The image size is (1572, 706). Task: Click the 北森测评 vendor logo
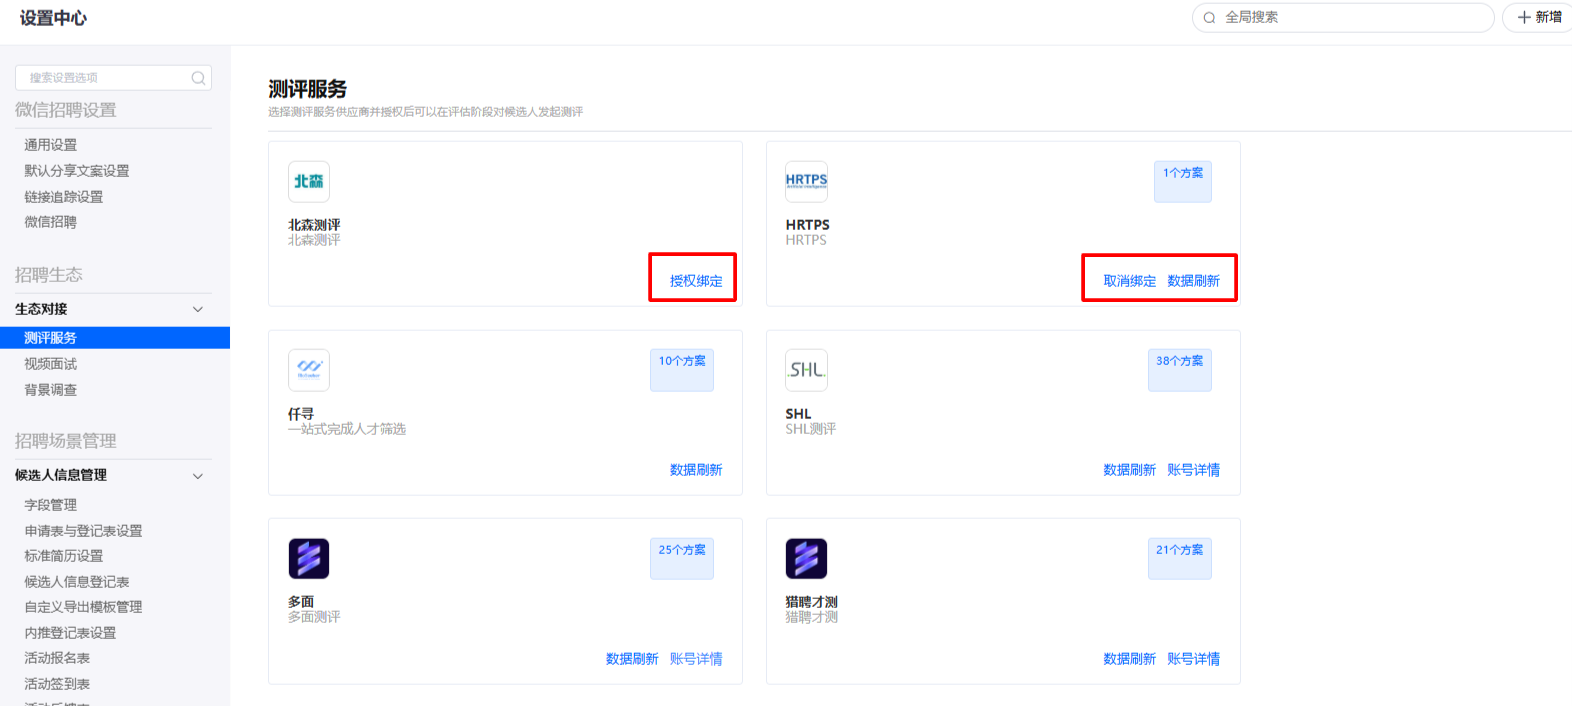[x=309, y=182]
